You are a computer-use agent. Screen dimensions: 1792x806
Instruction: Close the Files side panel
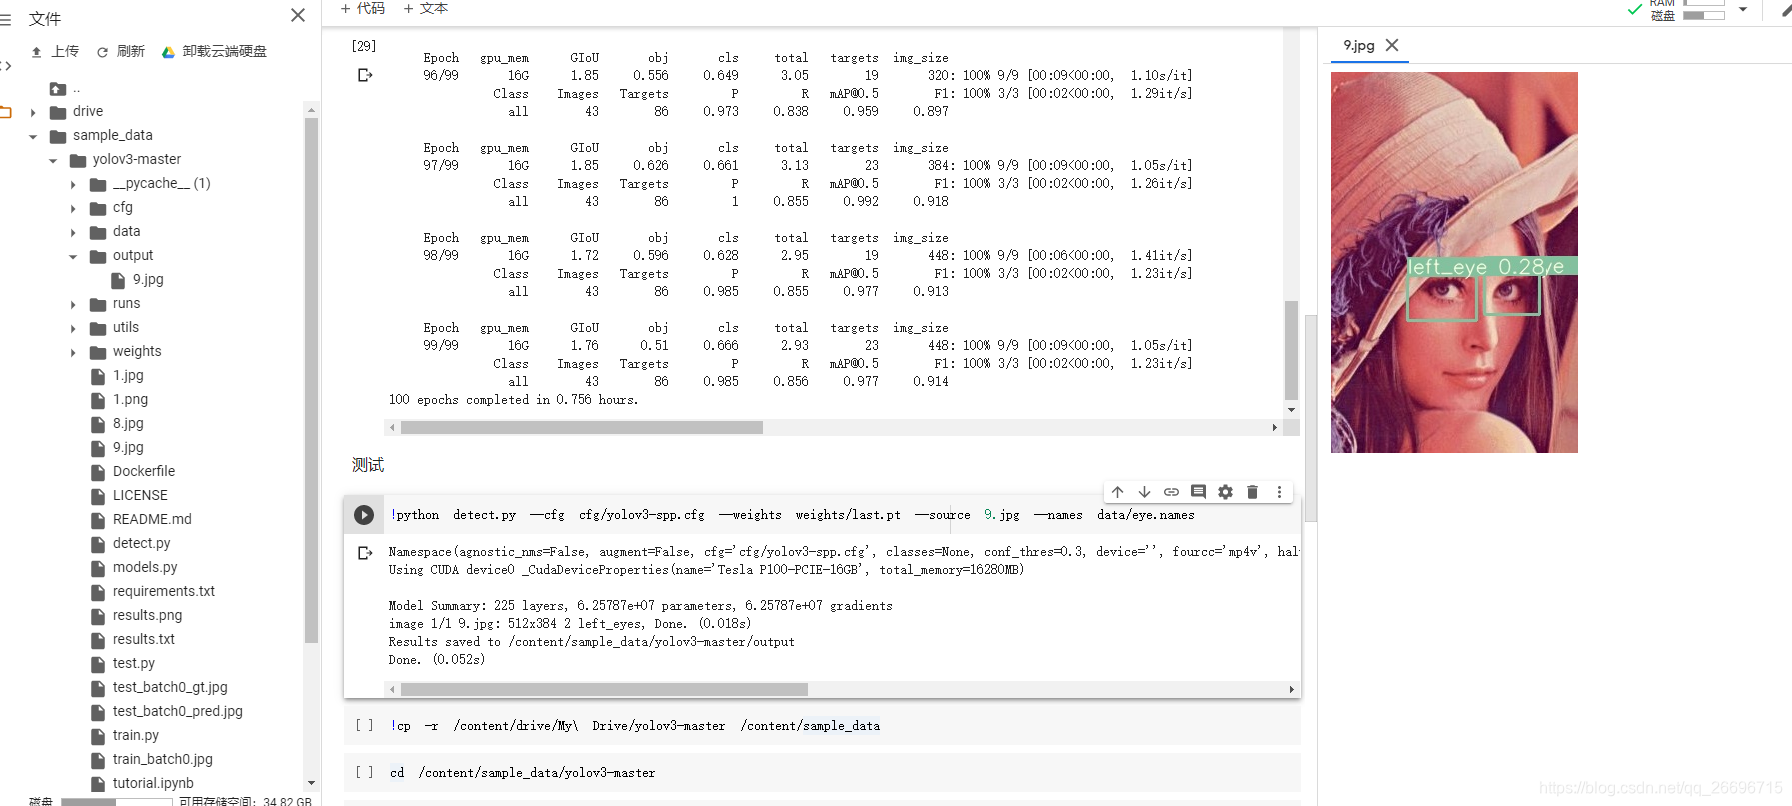pos(297,15)
